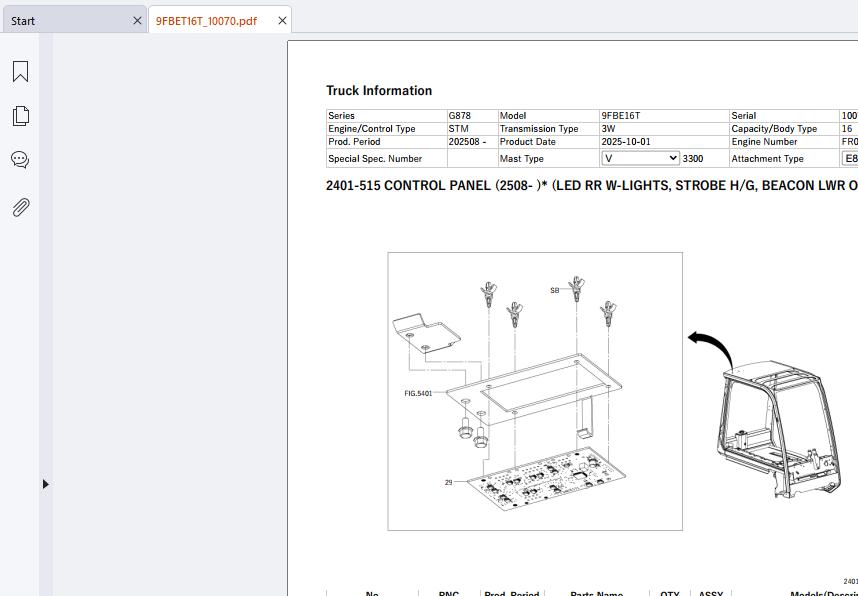Click the 3W transmission type cell
This screenshot has height=596, width=858.
664,129
